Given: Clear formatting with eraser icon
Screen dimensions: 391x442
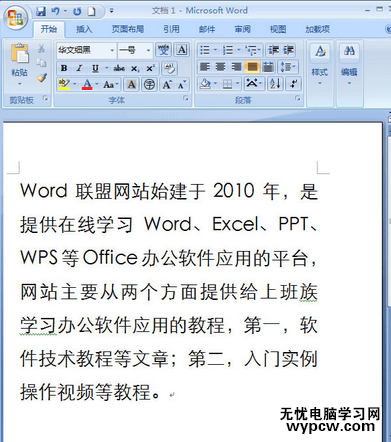Looking at the screenshot, I should (x=169, y=69).
